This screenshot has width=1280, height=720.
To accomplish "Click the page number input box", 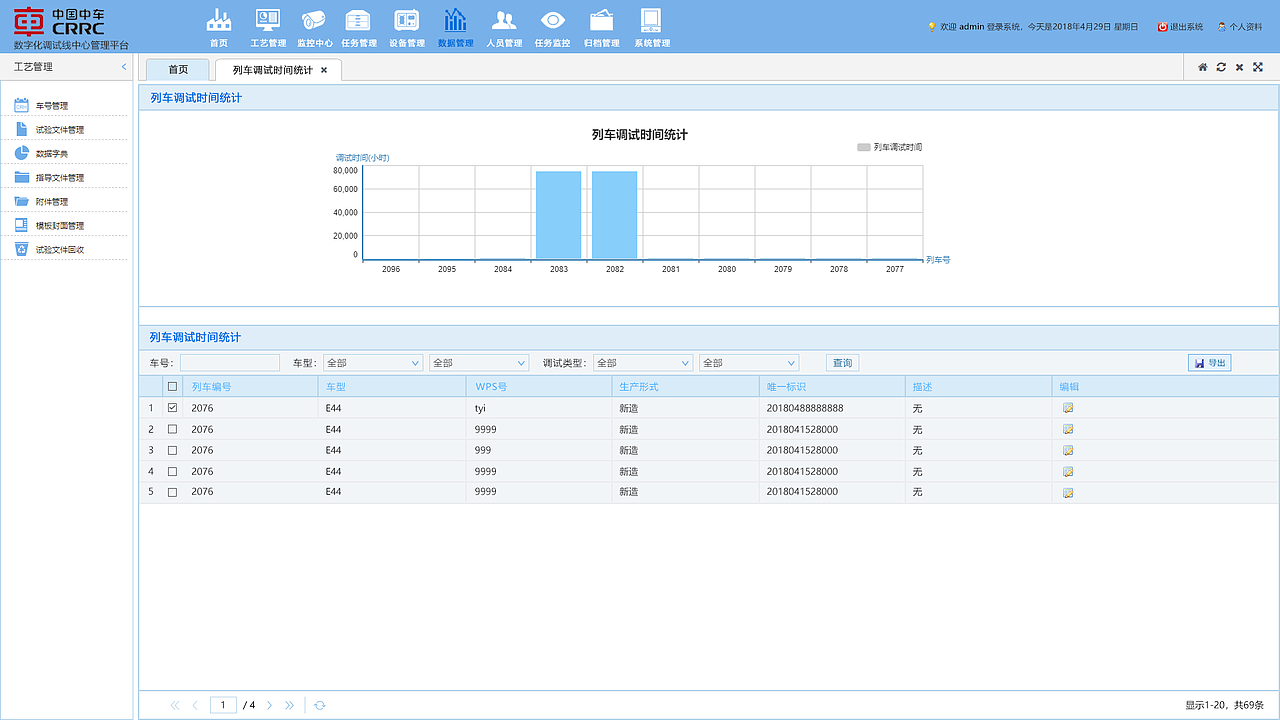I will (x=223, y=705).
